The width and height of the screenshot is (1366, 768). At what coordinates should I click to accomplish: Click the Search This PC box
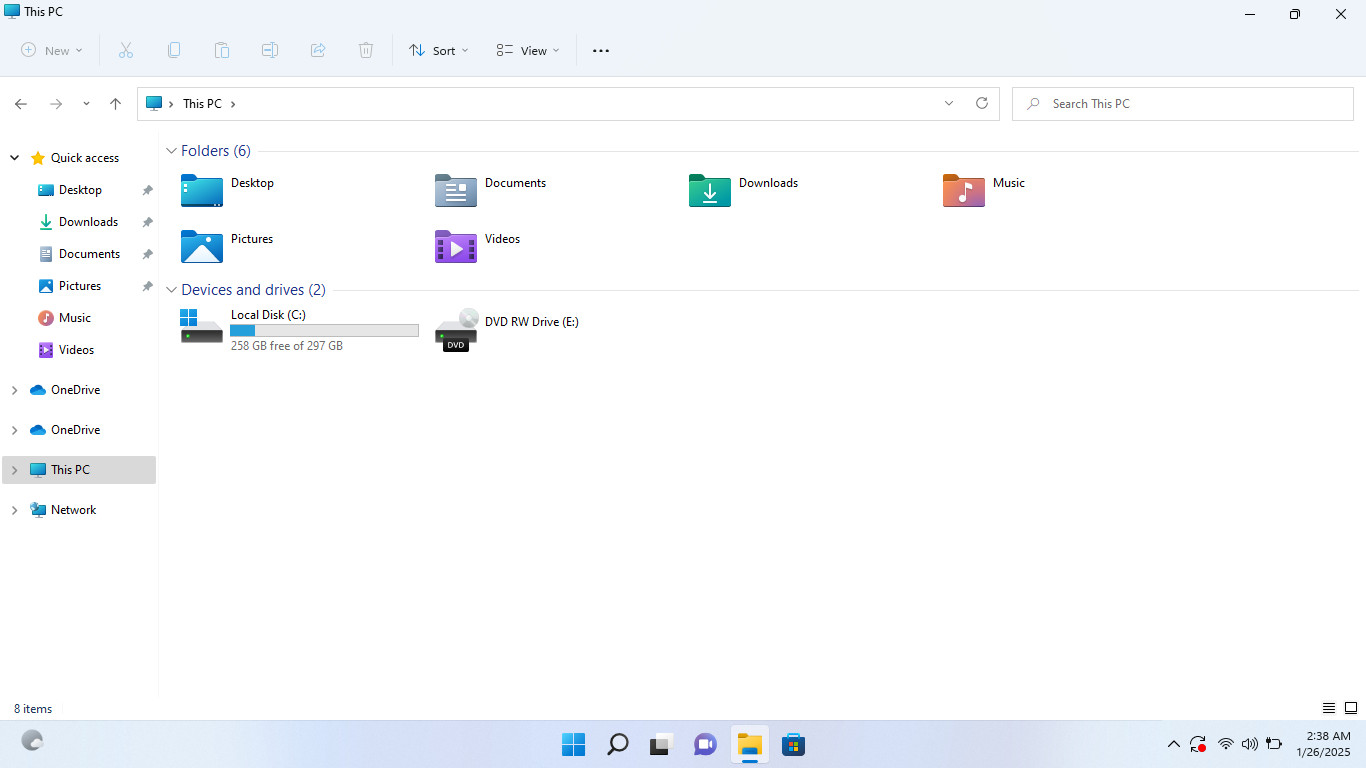(x=1183, y=104)
